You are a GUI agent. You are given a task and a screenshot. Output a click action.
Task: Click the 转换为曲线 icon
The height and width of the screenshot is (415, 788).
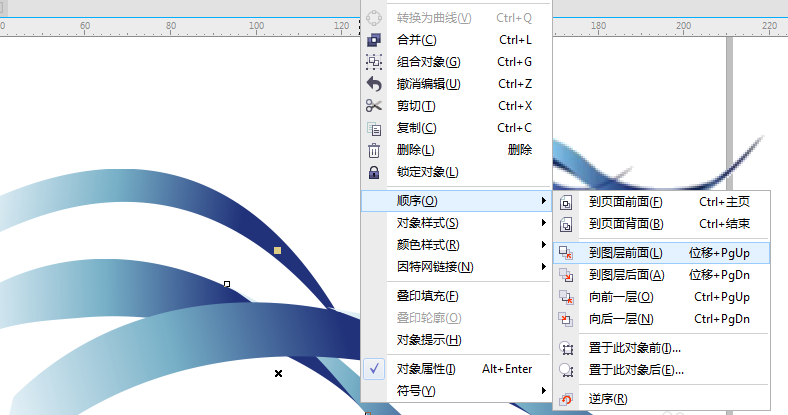[374, 18]
